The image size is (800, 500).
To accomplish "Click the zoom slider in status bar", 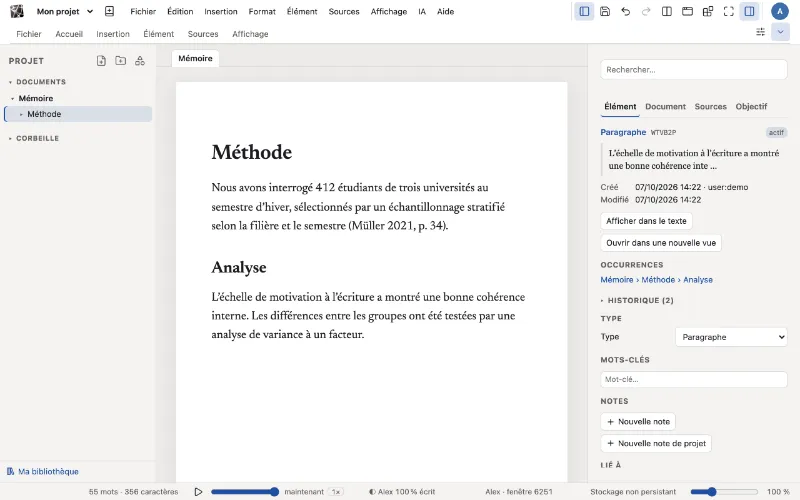I will 724,492.
